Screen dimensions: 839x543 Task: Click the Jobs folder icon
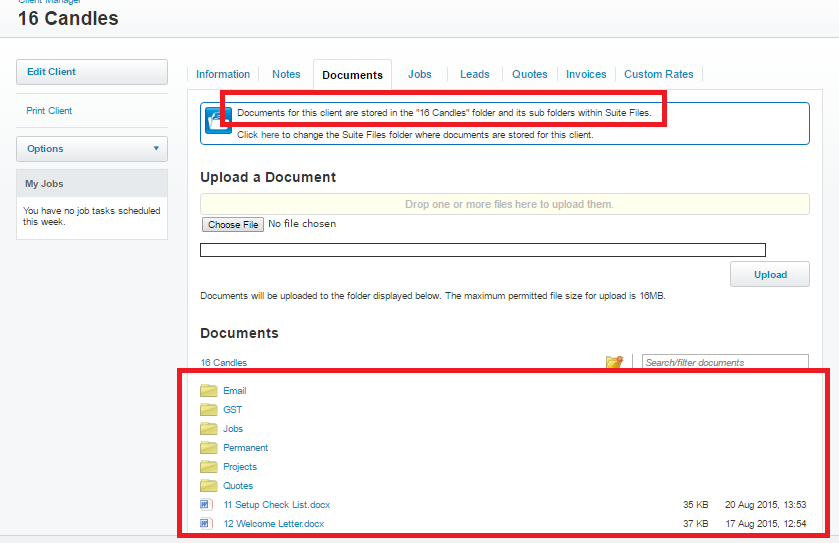209,429
